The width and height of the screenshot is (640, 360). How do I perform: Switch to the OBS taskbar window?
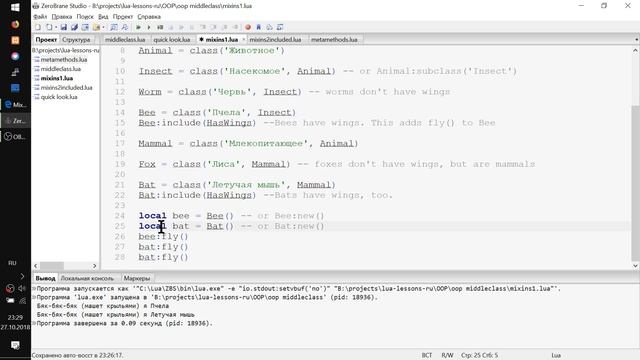(15, 137)
